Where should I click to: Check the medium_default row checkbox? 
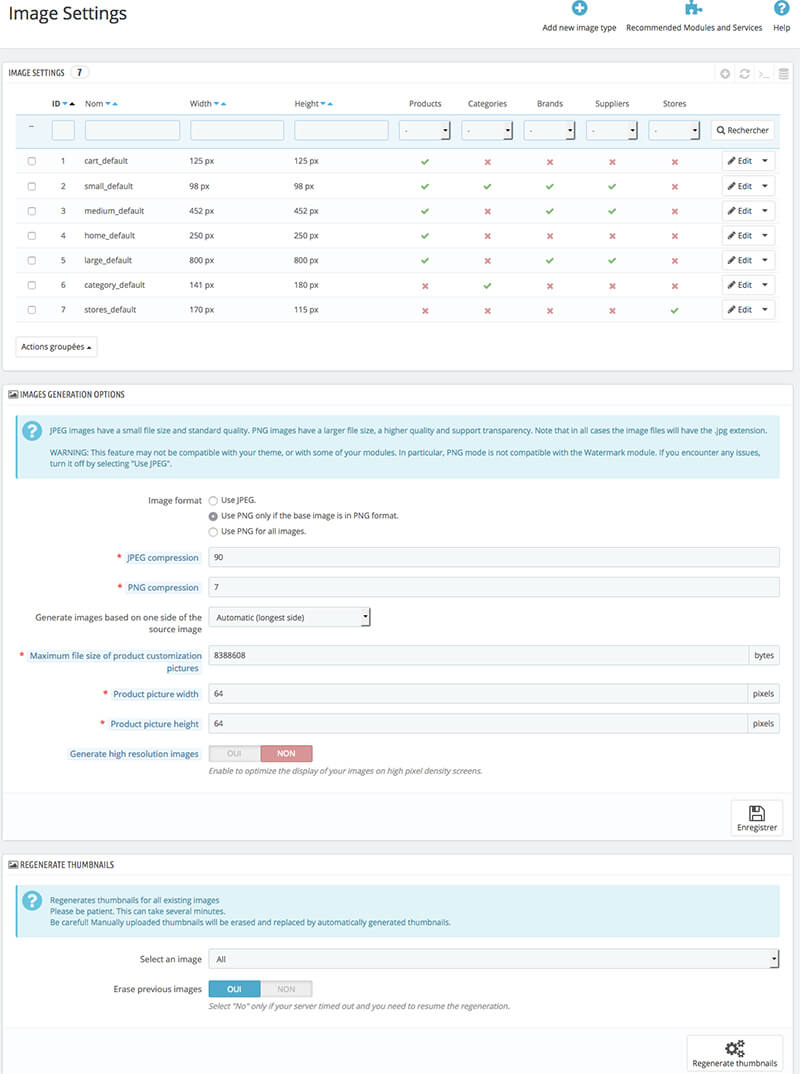[x=32, y=211]
